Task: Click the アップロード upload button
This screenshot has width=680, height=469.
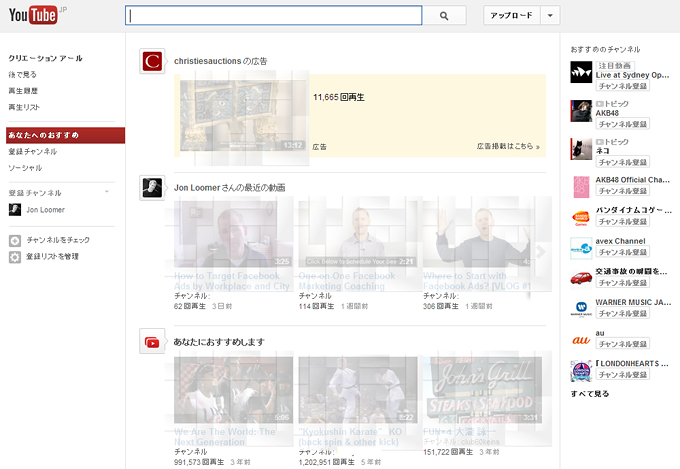Action: pyautogui.click(x=511, y=16)
